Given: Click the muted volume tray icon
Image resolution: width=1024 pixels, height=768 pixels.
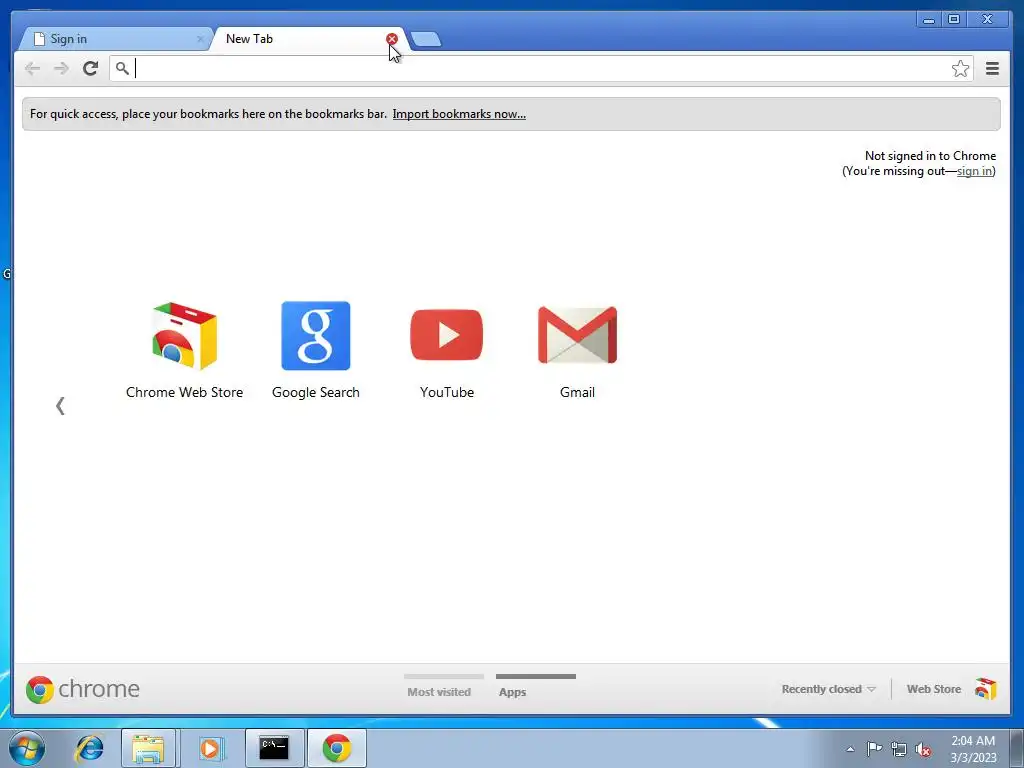Looking at the screenshot, I should [x=923, y=750].
